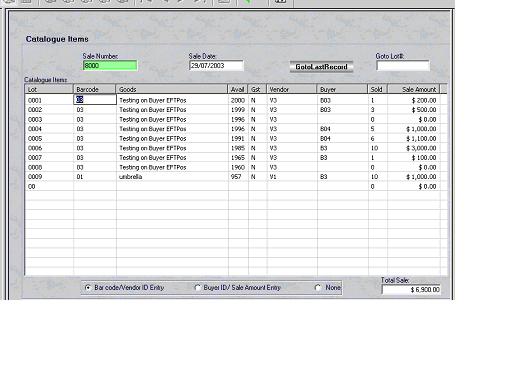Image resolution: width=512 pixels, height=384 pixels.
Task: Click Avail value 1965
Action: [238, 157]
